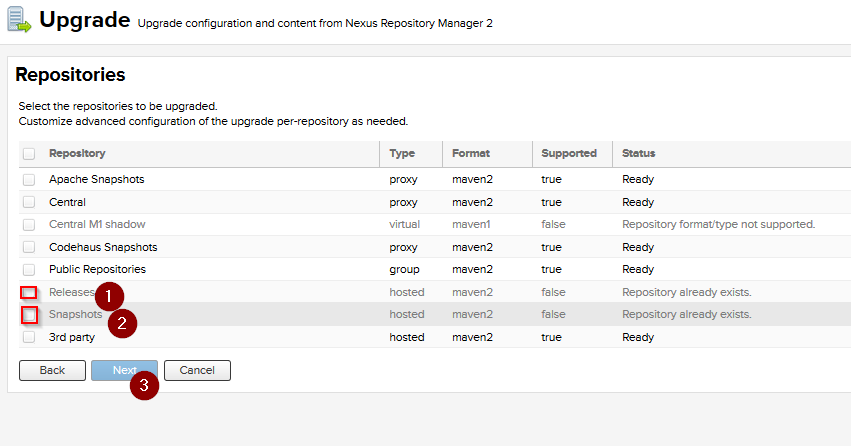Sort by the Type column header
This screenshot has height=446, width=851.
pyautogui.click(x=401, y=153)
